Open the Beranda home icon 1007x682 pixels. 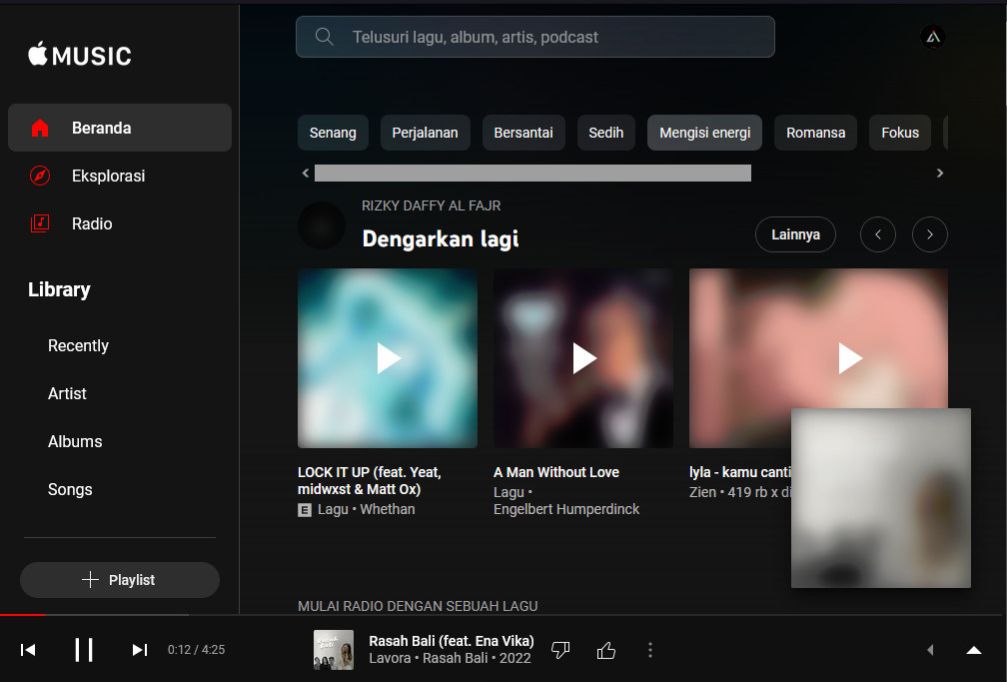(x=40, y=128)
